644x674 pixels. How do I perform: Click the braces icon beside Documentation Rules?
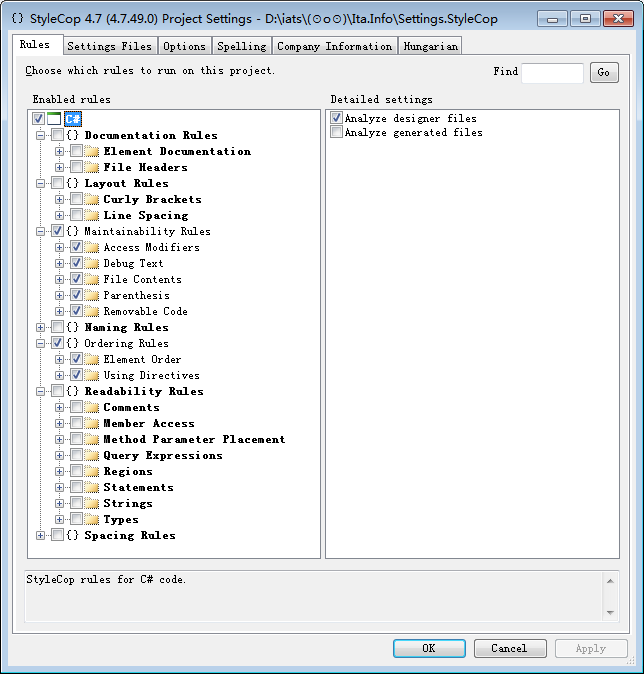pos(73,135)
